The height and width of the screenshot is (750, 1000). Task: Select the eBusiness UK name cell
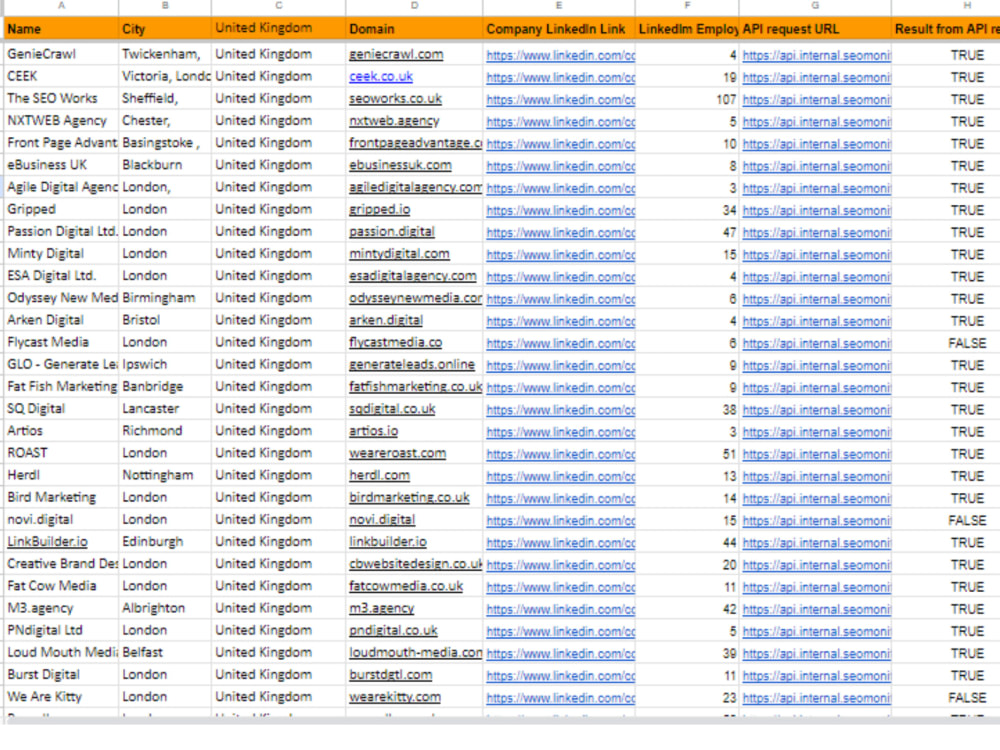[61, 165]
